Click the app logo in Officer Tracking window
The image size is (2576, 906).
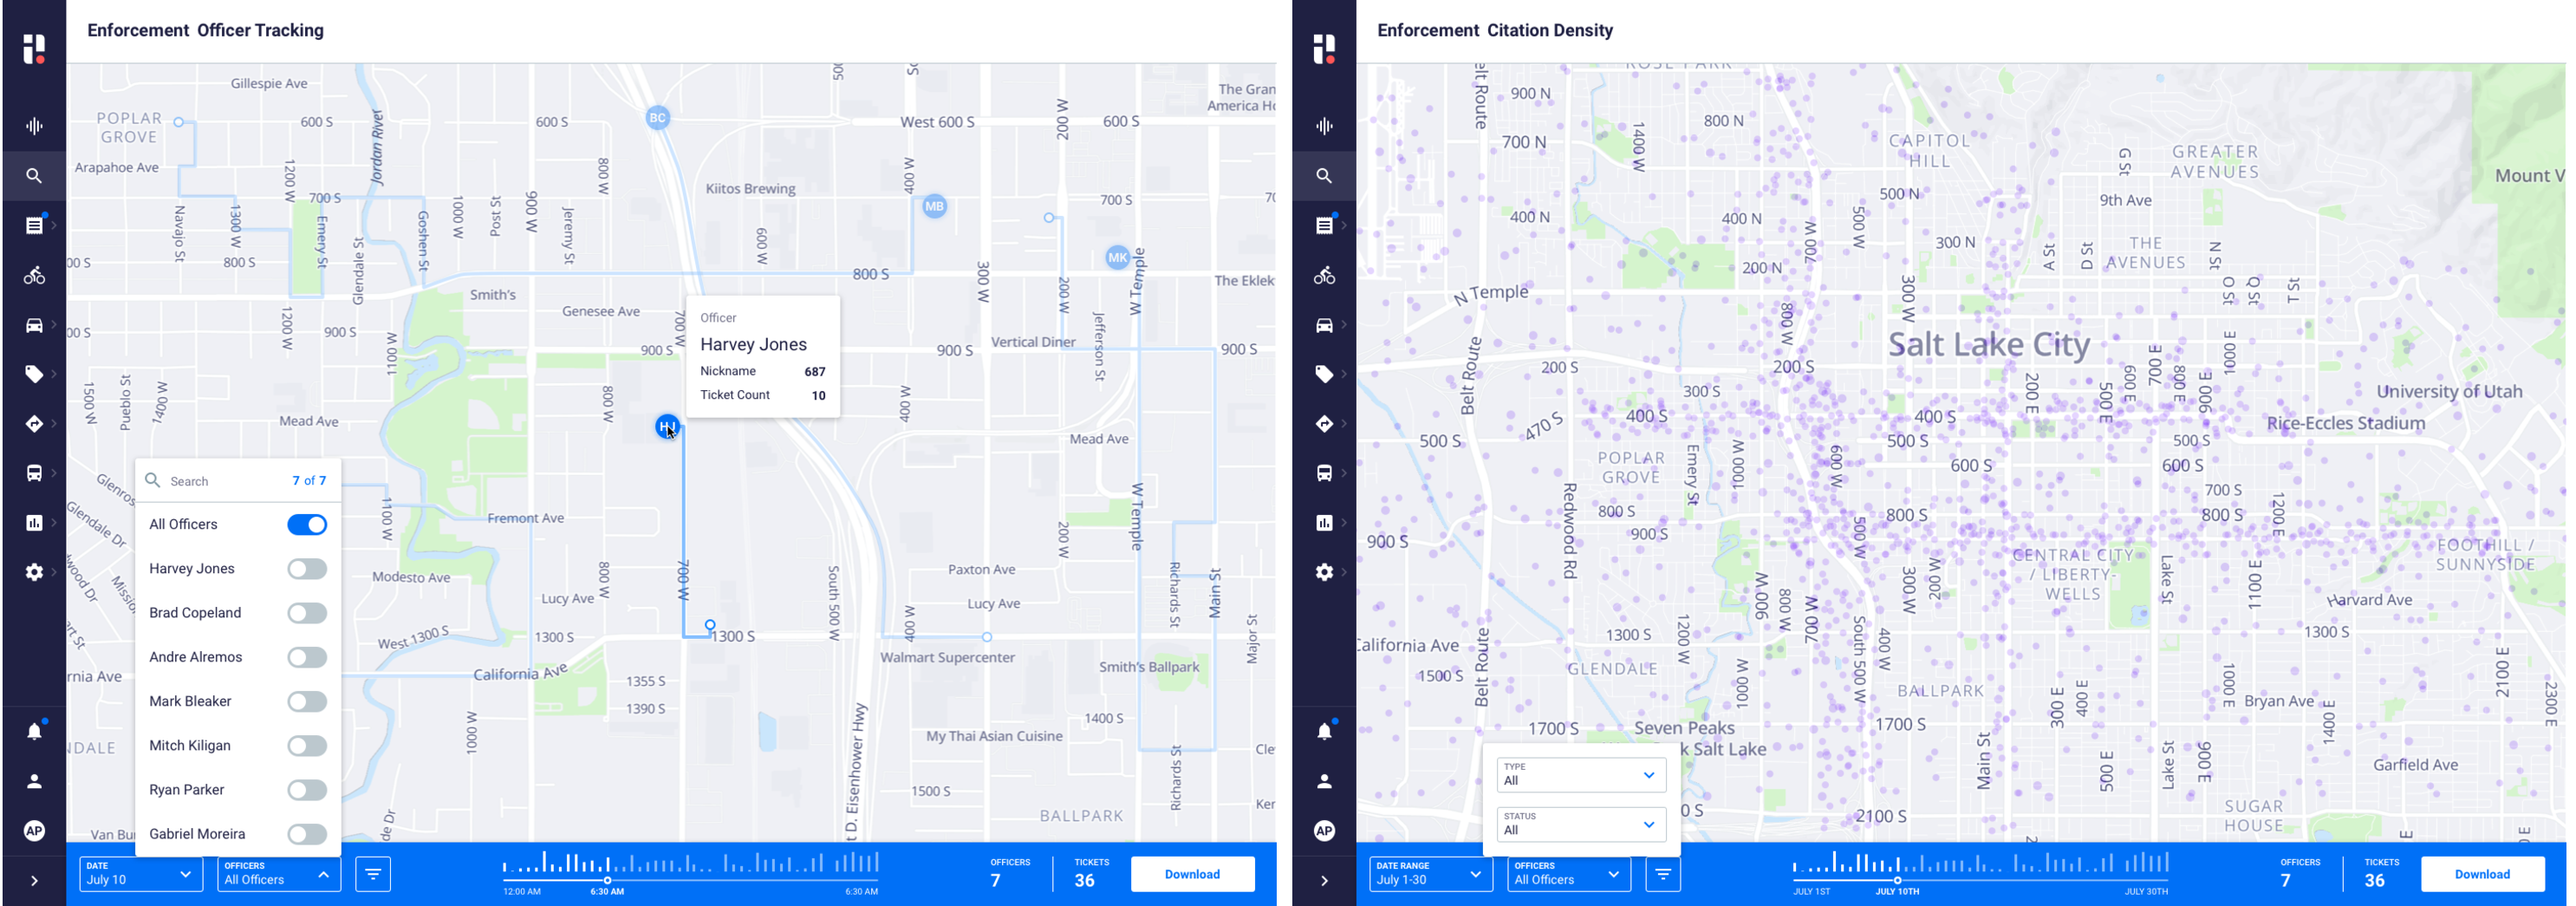coord(34,48)
